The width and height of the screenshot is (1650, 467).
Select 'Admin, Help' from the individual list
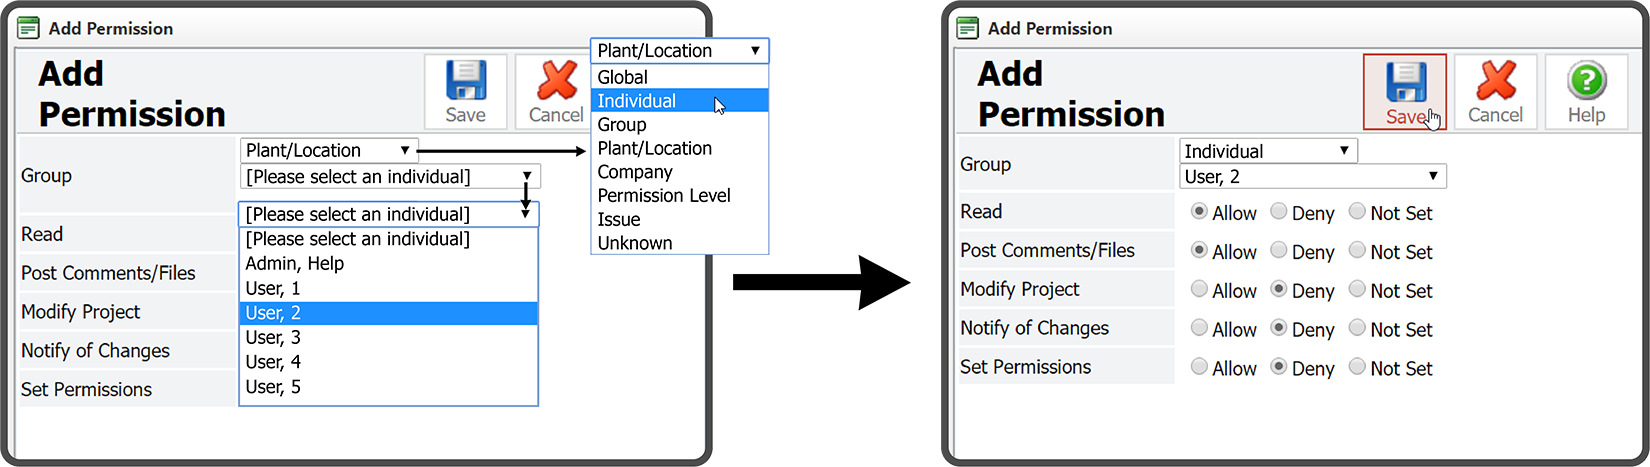click(x=295, y=264)
